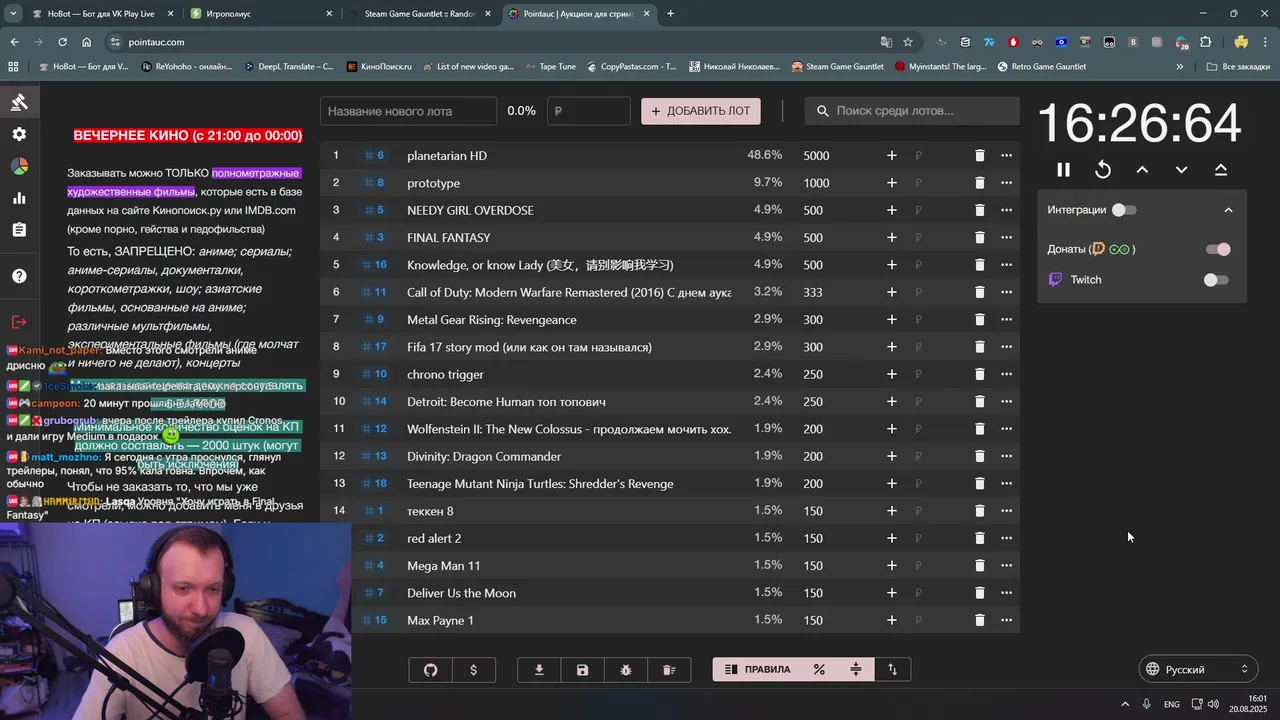Click the save floppy disk button

point(583,670)
